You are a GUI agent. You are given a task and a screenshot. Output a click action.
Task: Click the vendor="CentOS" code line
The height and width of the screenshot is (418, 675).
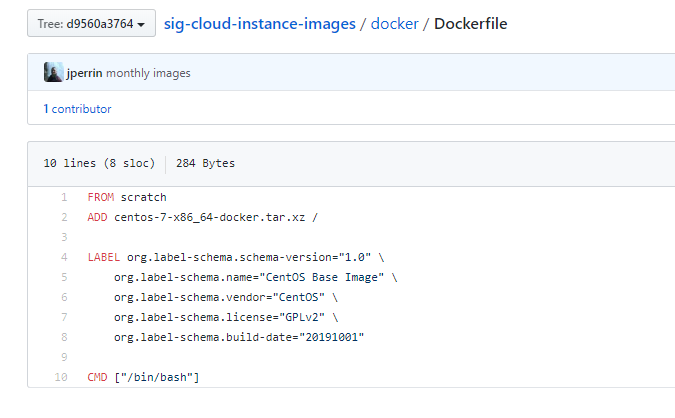[x=226, y=297]
